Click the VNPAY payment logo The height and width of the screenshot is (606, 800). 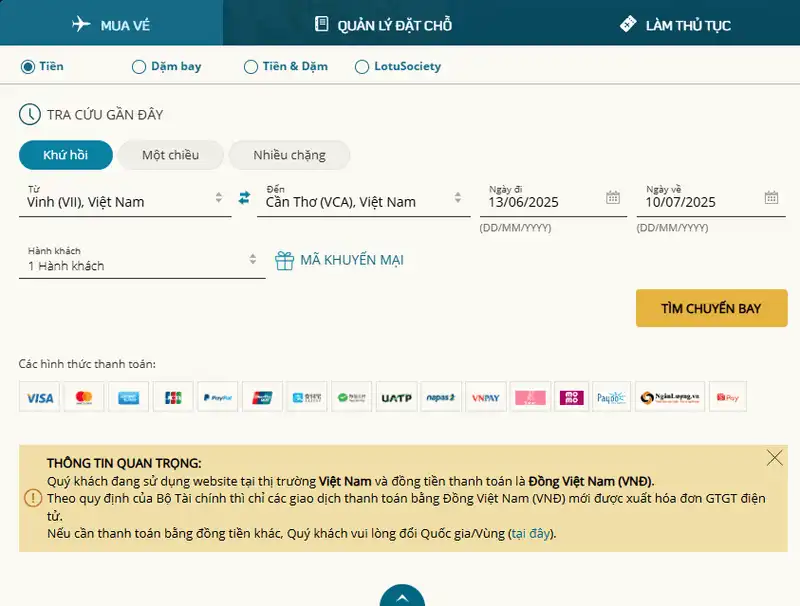[x=486, y=397]
